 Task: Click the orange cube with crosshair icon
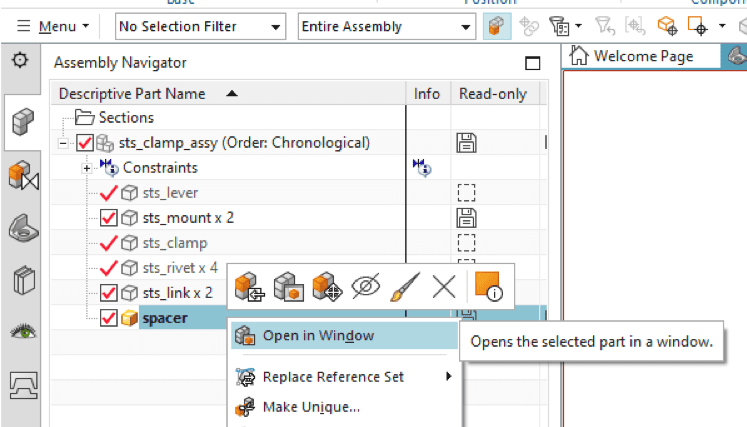[667, 25]
